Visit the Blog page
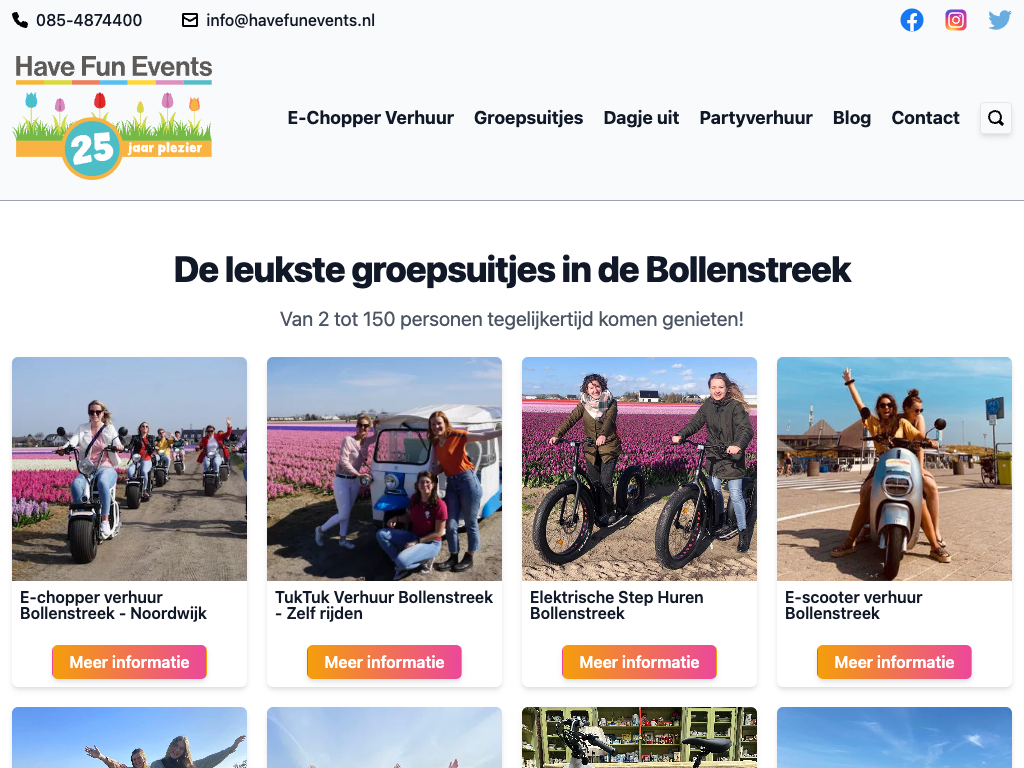 pyautogui.click(x=852, y=118)
